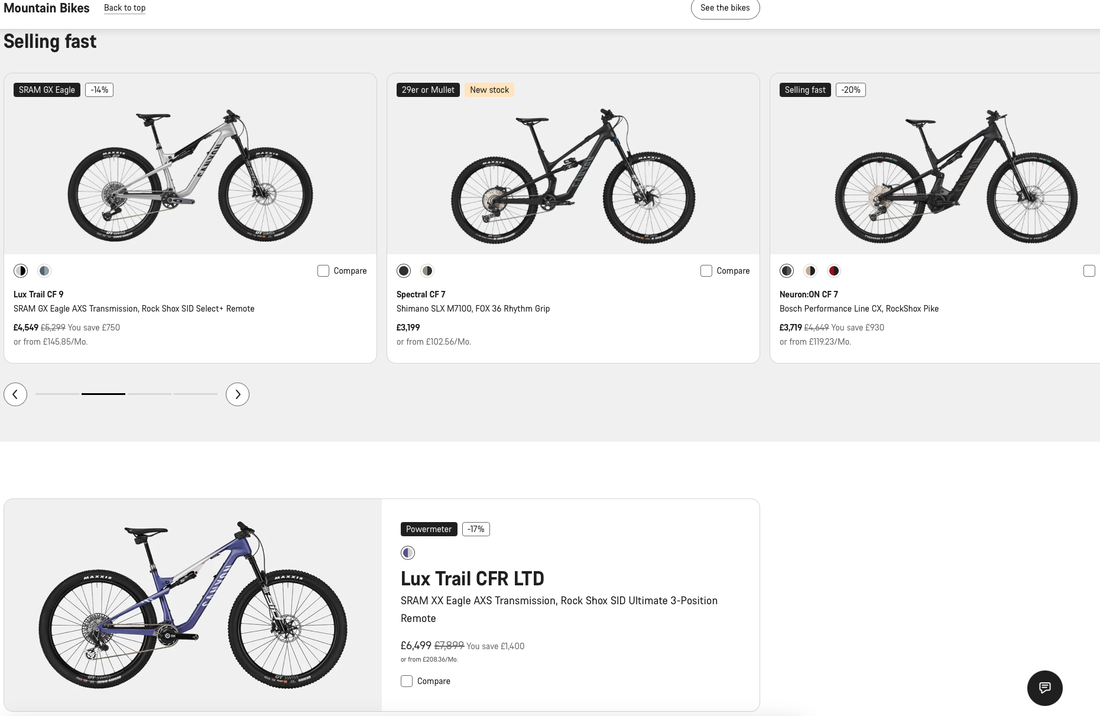
Task: Choose purple swatch on Lux Trail CFR LTD
Action: pyautogui.click(x=408, y=553)
